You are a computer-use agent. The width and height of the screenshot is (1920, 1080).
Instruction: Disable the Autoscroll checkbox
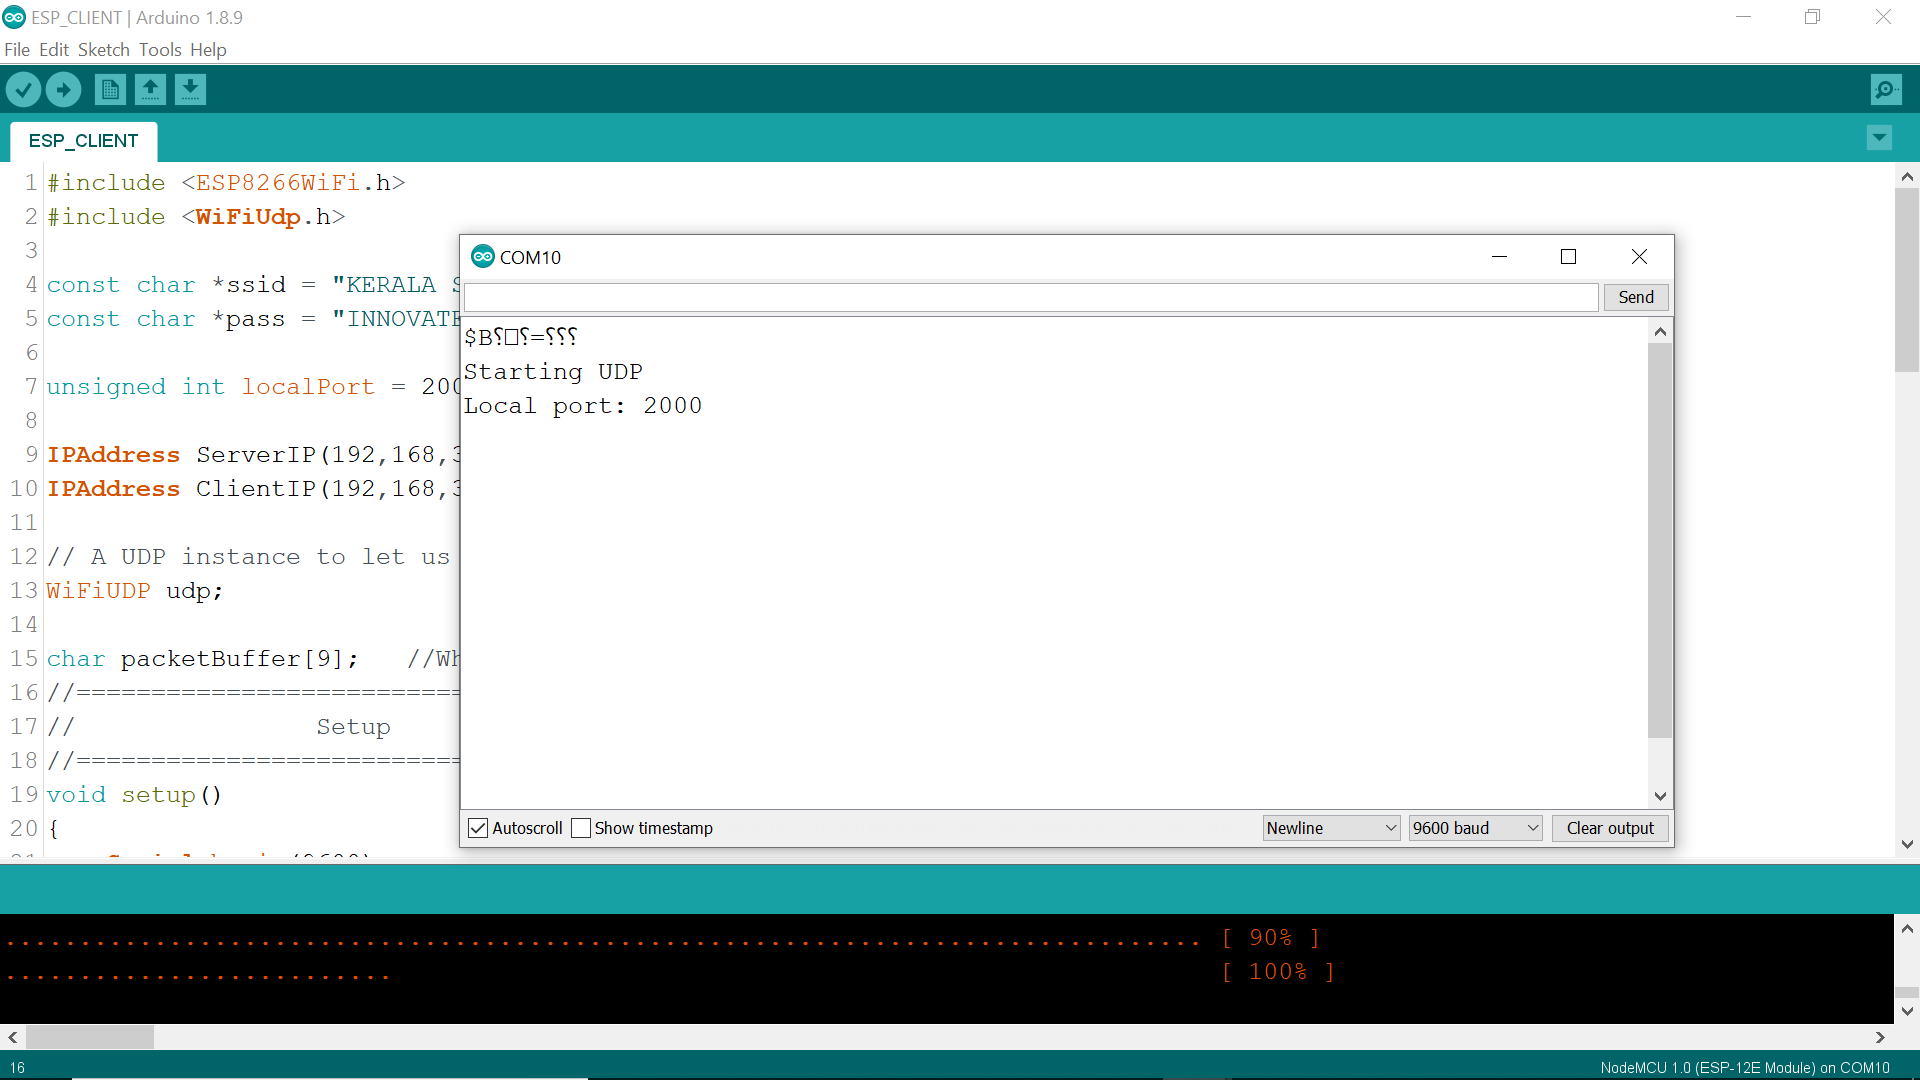pos(478,828)
